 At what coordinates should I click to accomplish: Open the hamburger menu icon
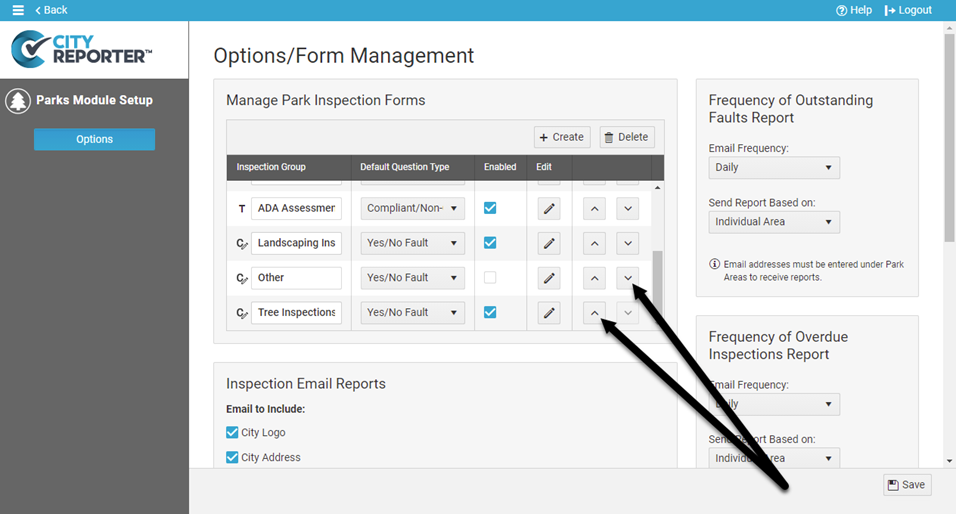coord(18,10)
